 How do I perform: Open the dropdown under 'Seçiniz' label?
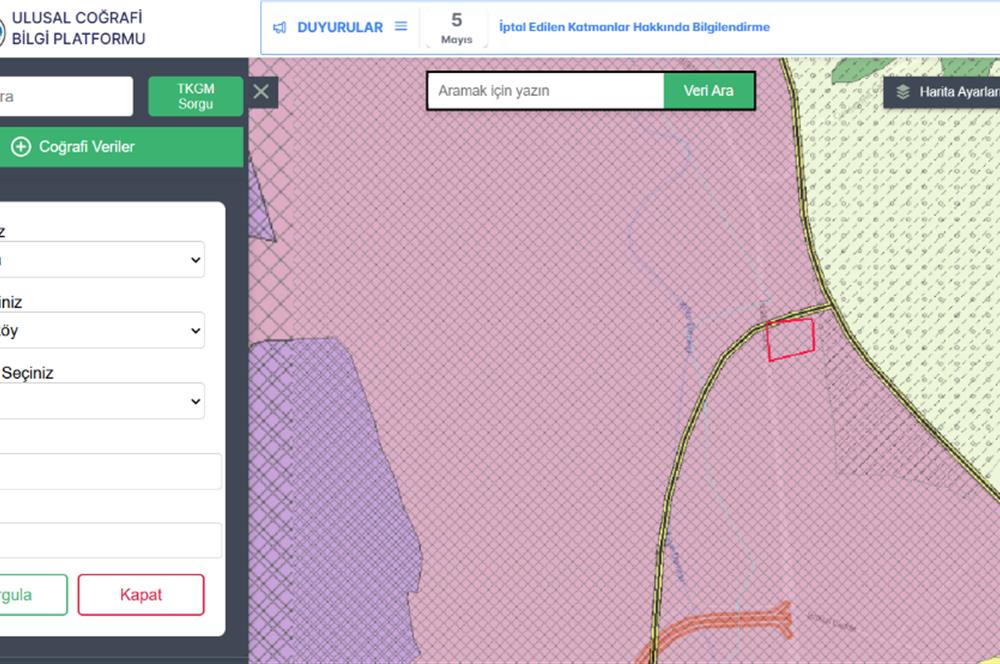pyautogui.click(x=102, y=401)
